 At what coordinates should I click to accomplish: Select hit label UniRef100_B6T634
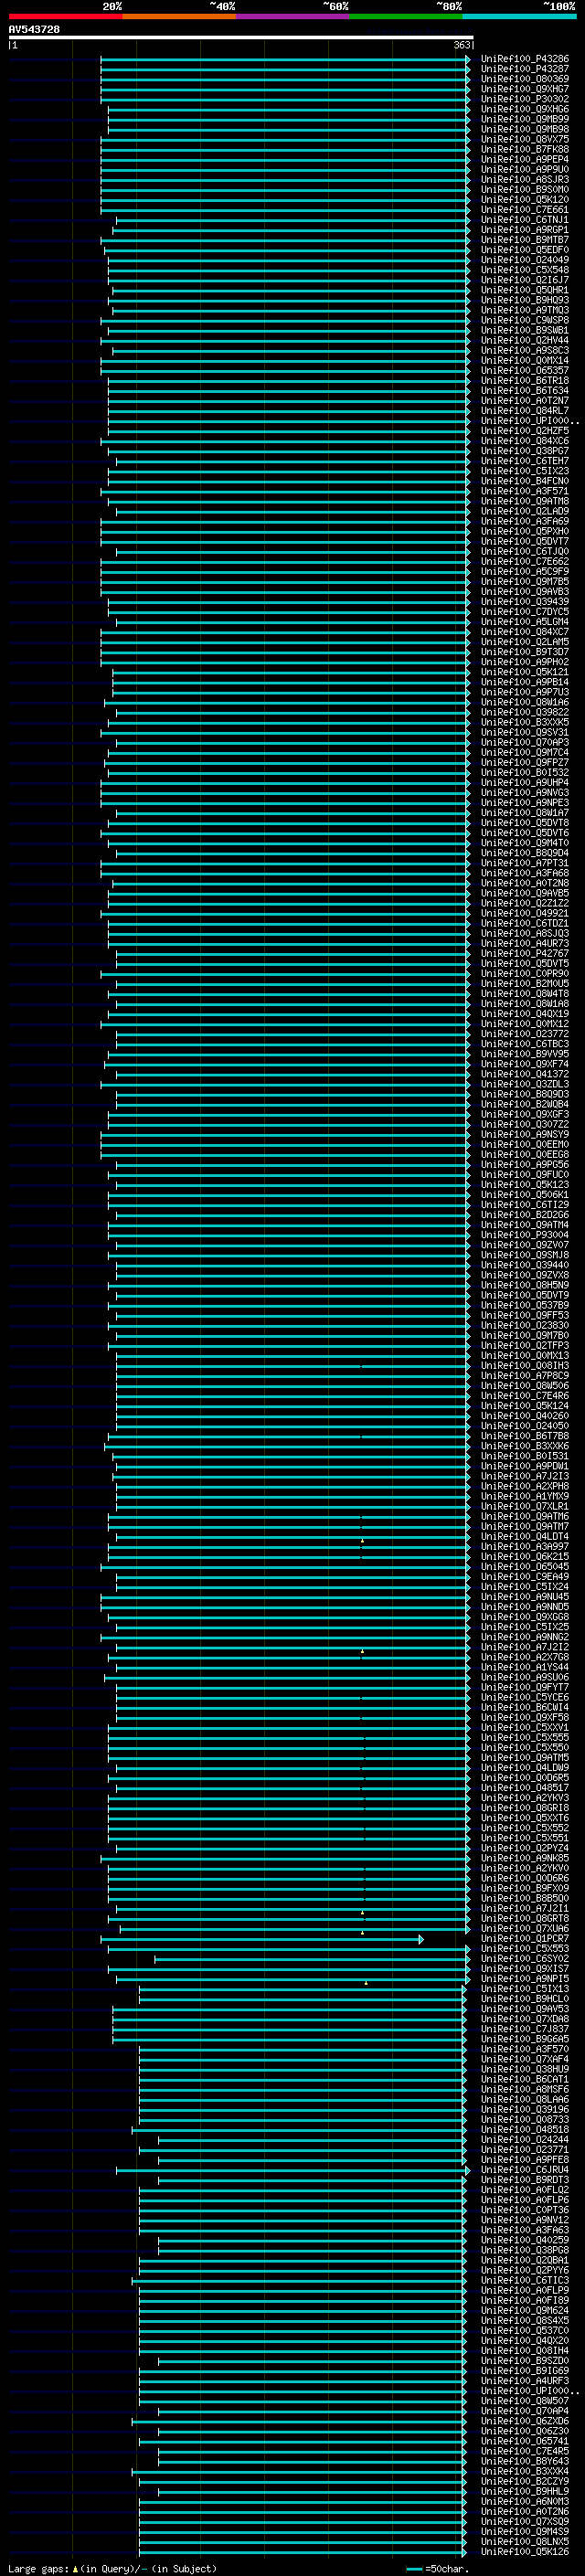(524, 390)
